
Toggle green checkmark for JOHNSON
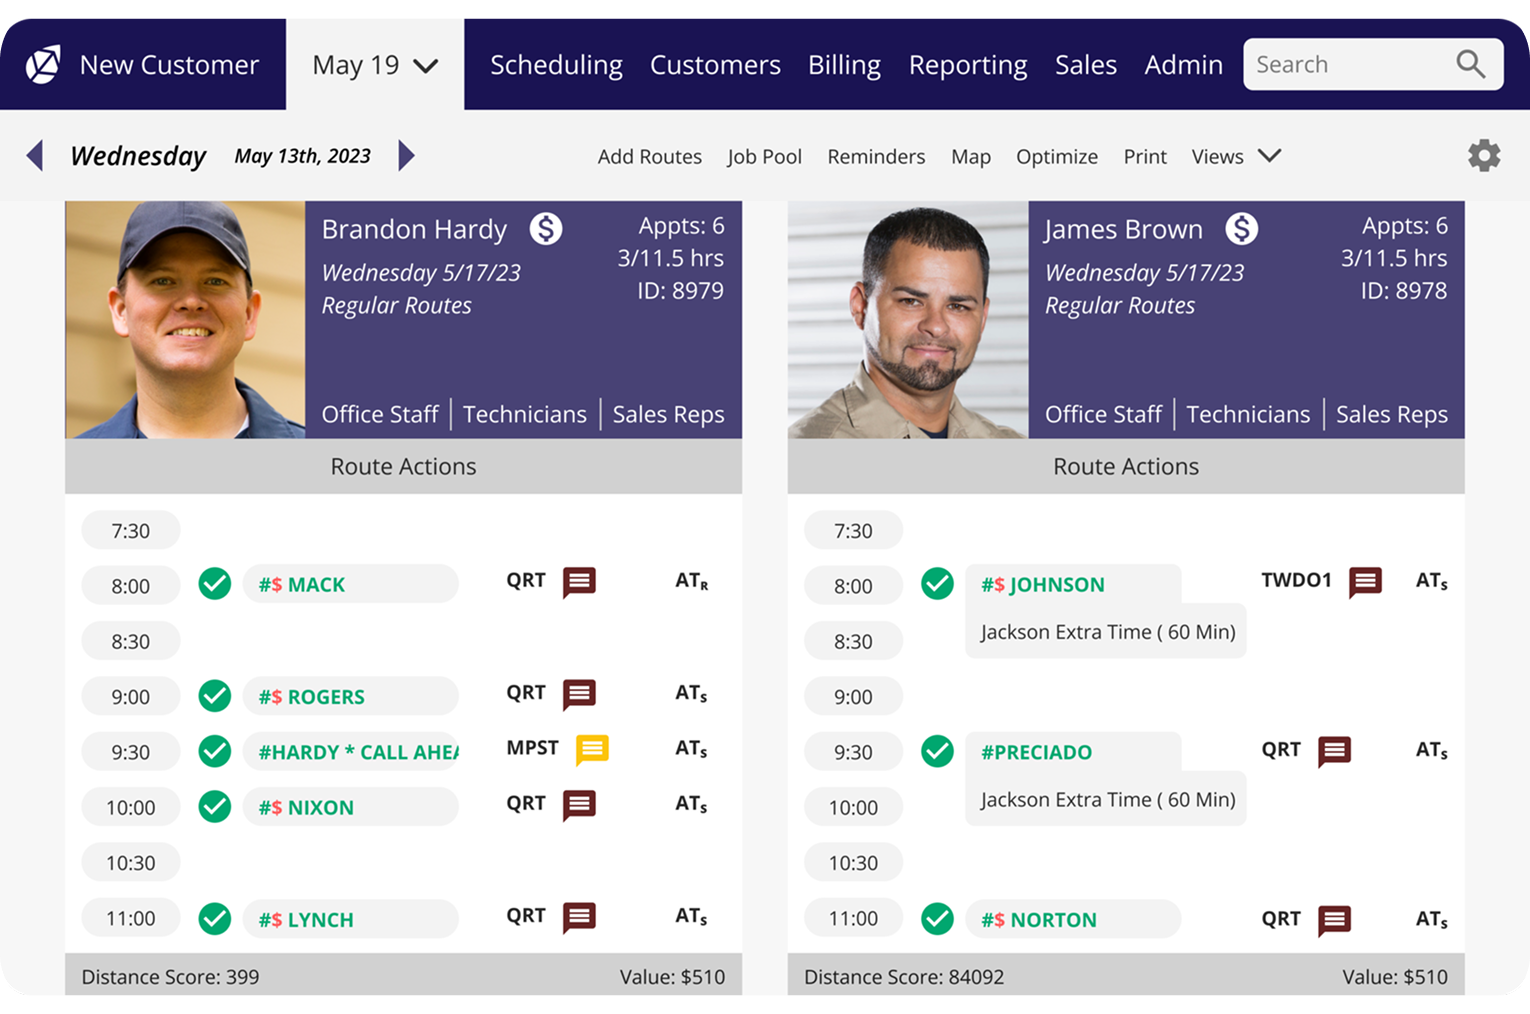coord(937,583)
